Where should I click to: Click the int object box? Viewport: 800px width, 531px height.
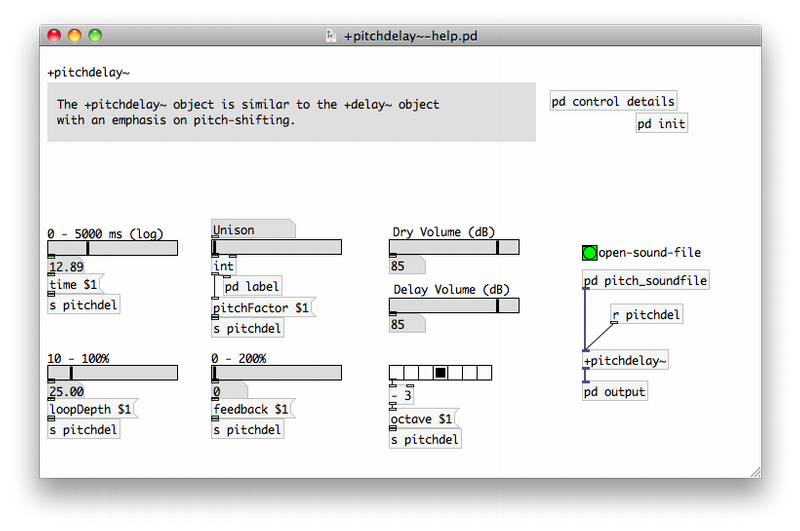223,266
